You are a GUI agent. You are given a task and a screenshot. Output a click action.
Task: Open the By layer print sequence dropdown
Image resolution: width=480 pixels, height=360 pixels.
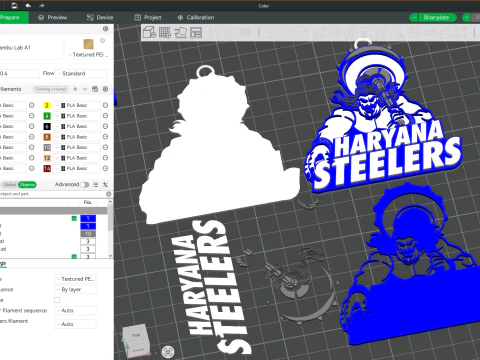[75, 290]
